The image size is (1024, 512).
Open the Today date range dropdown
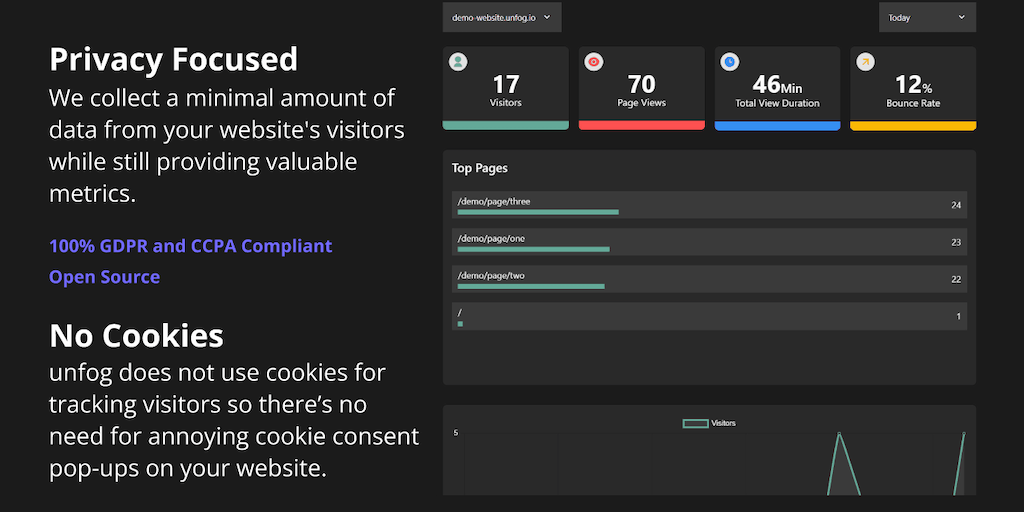927,17
